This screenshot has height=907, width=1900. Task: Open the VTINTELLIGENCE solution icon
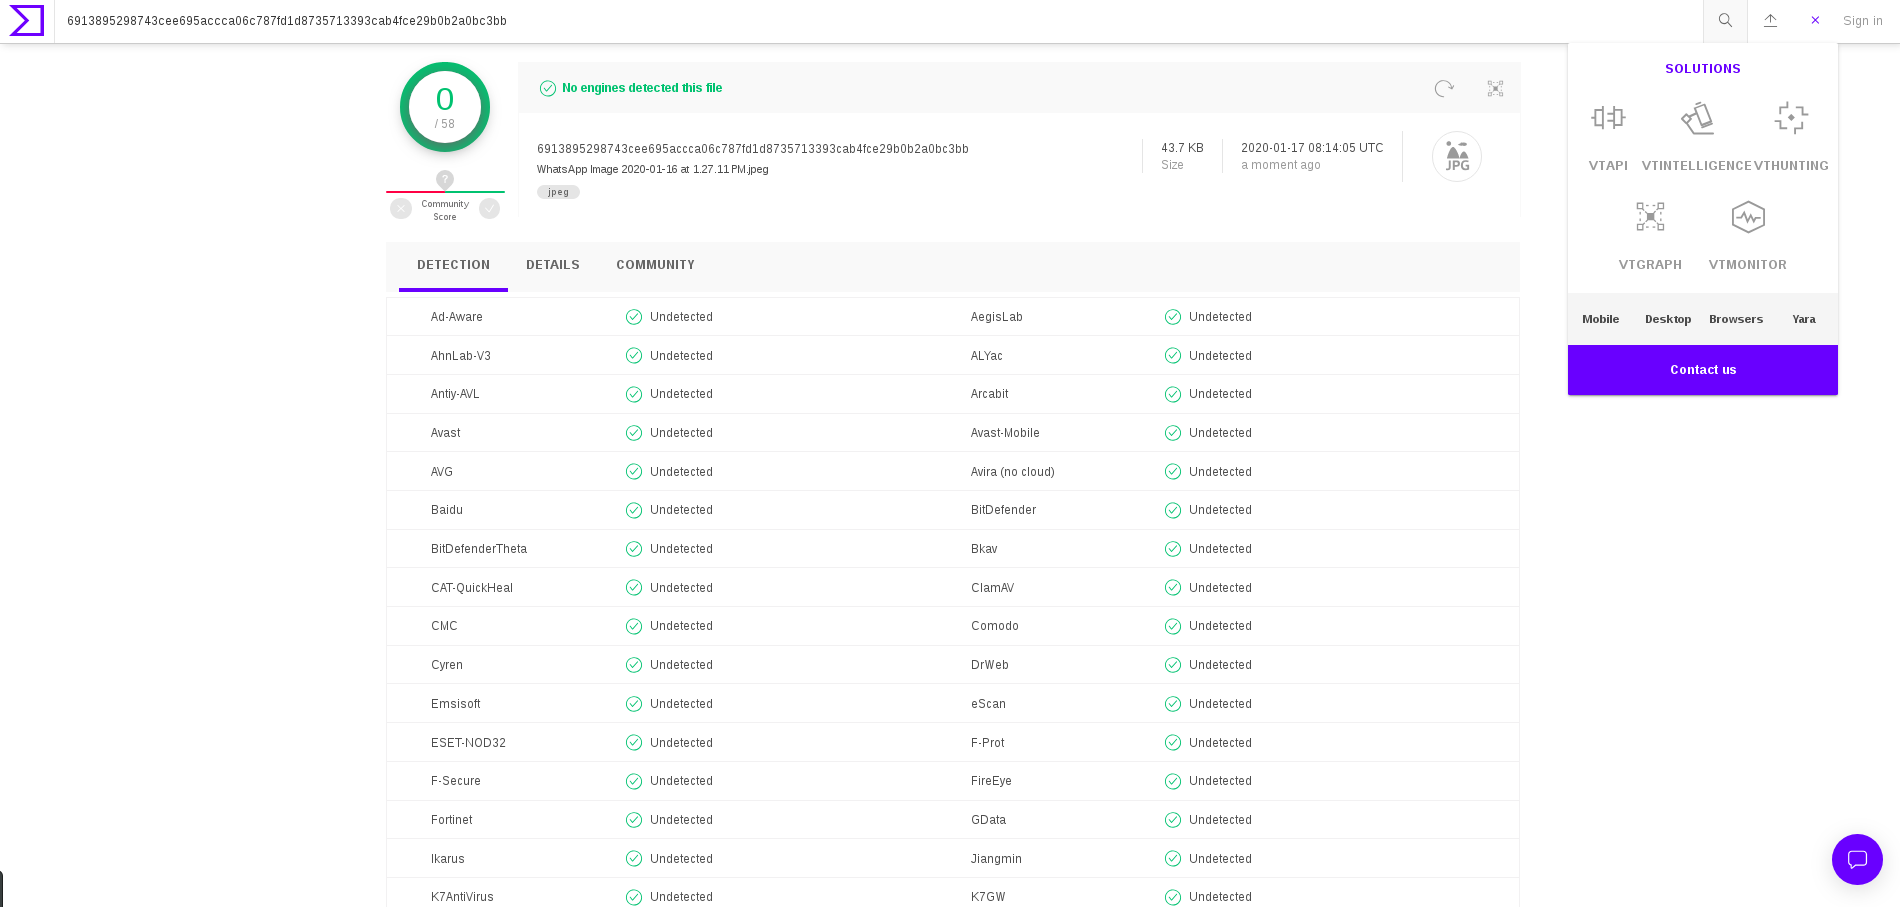tap(1697, 118)
